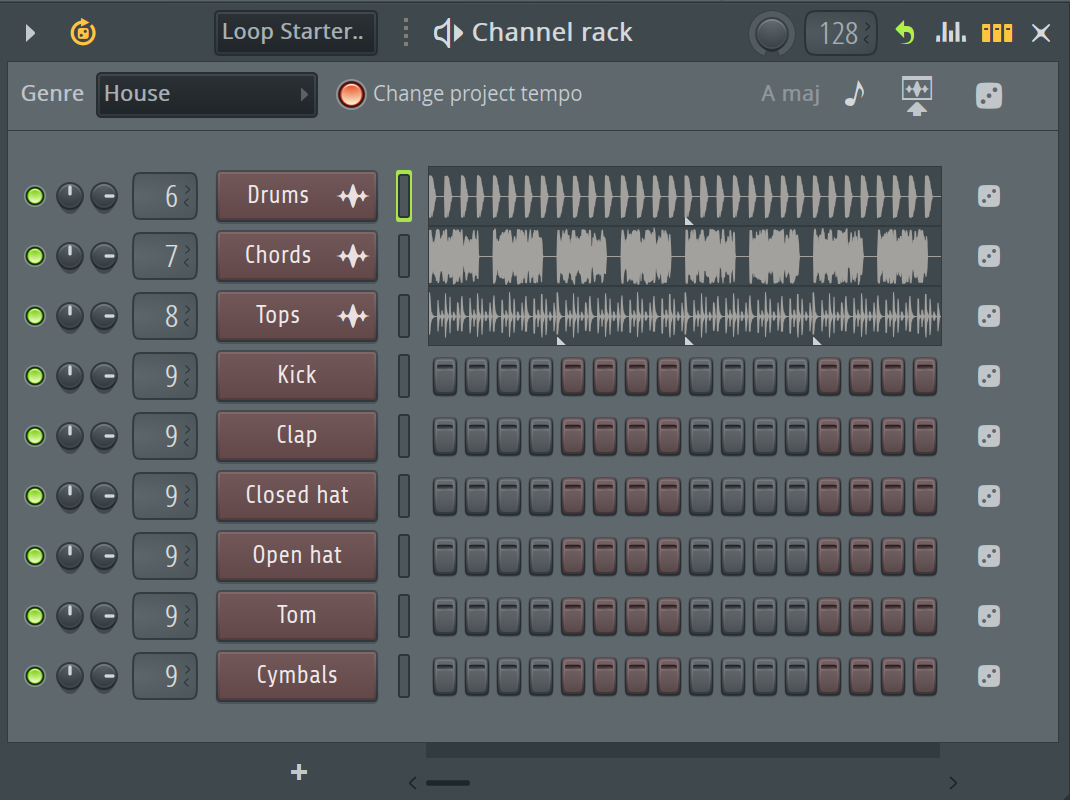This screenshot has height=800, width=1070.
Task: Click the Tops waveform clip
Action: click(684, 316)
